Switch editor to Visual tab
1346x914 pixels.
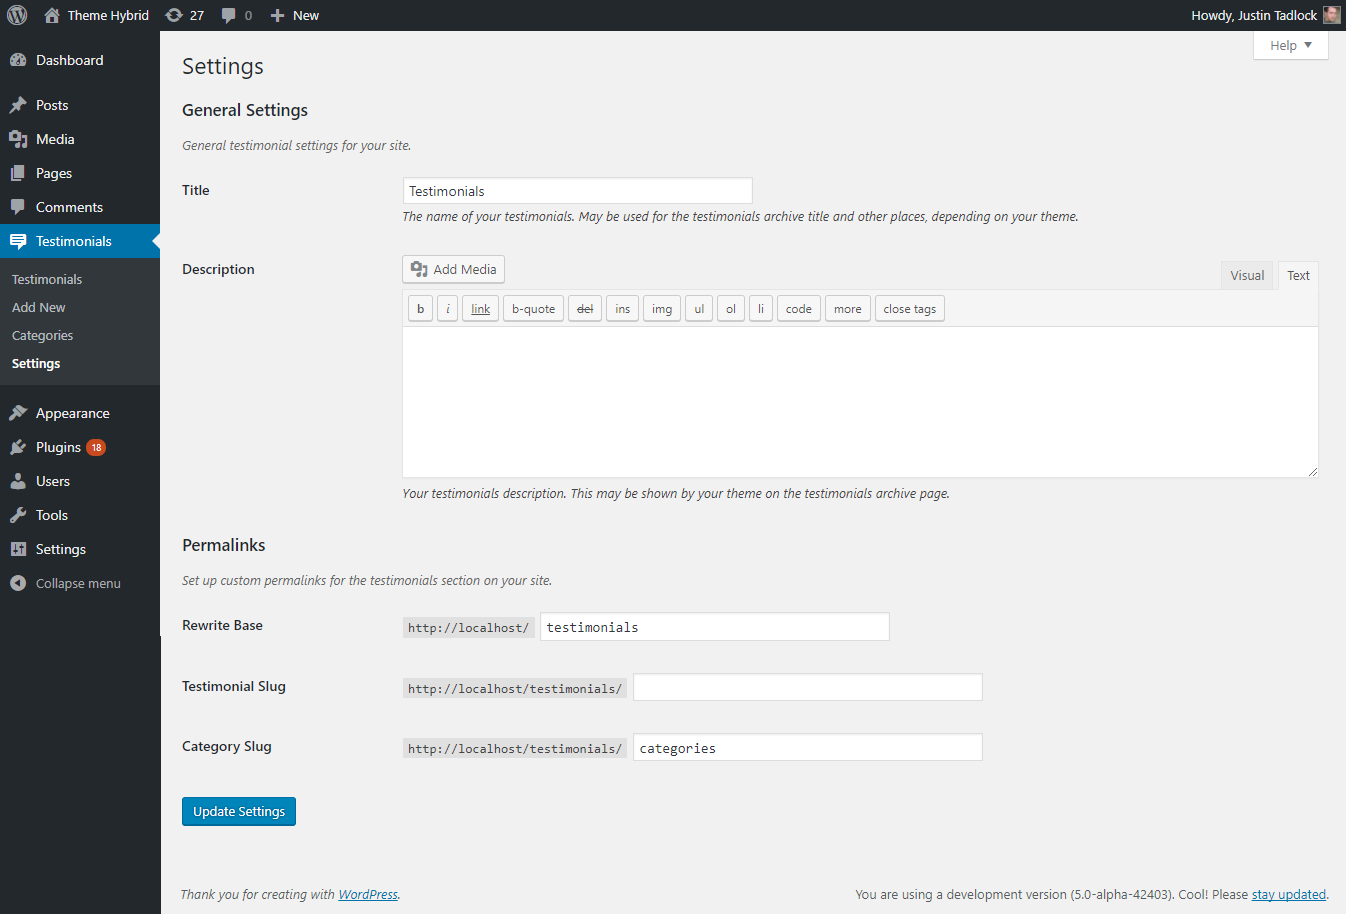click(1247, 276)
